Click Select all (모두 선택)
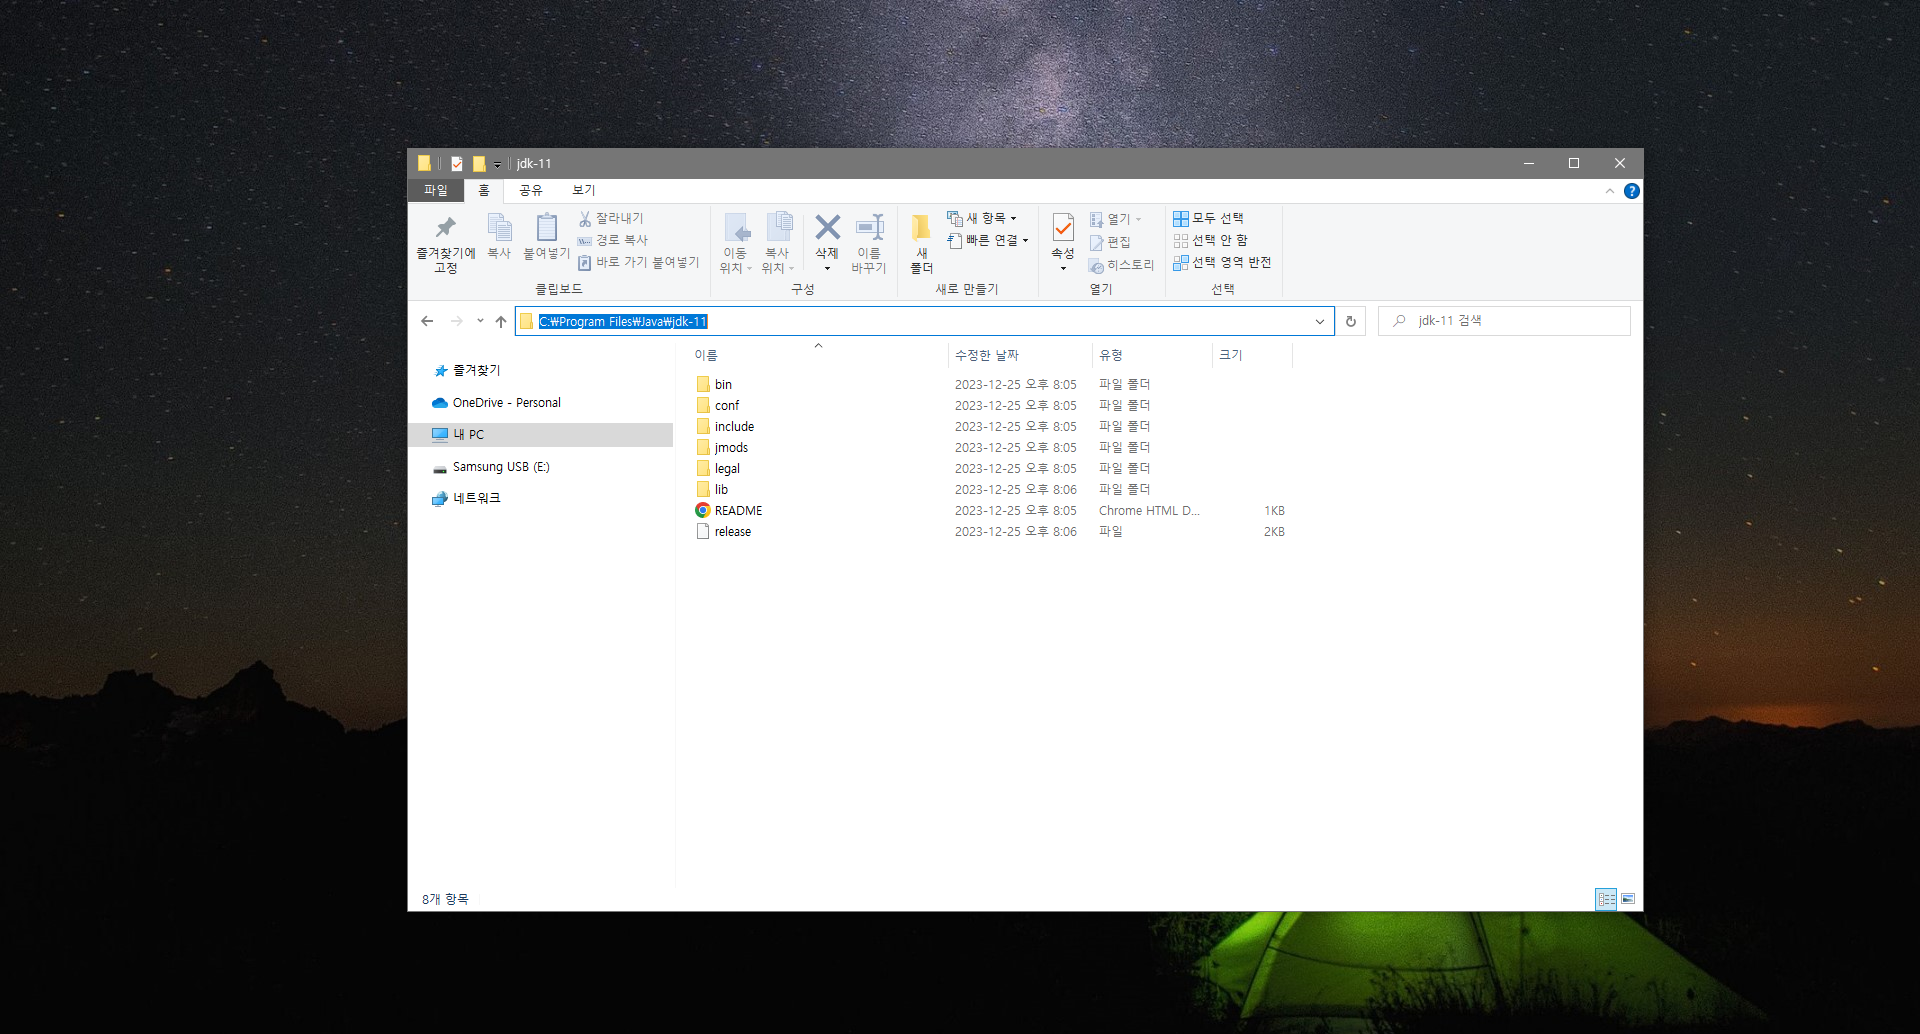This screenshot has height=1034, width=1920. 1208,218
